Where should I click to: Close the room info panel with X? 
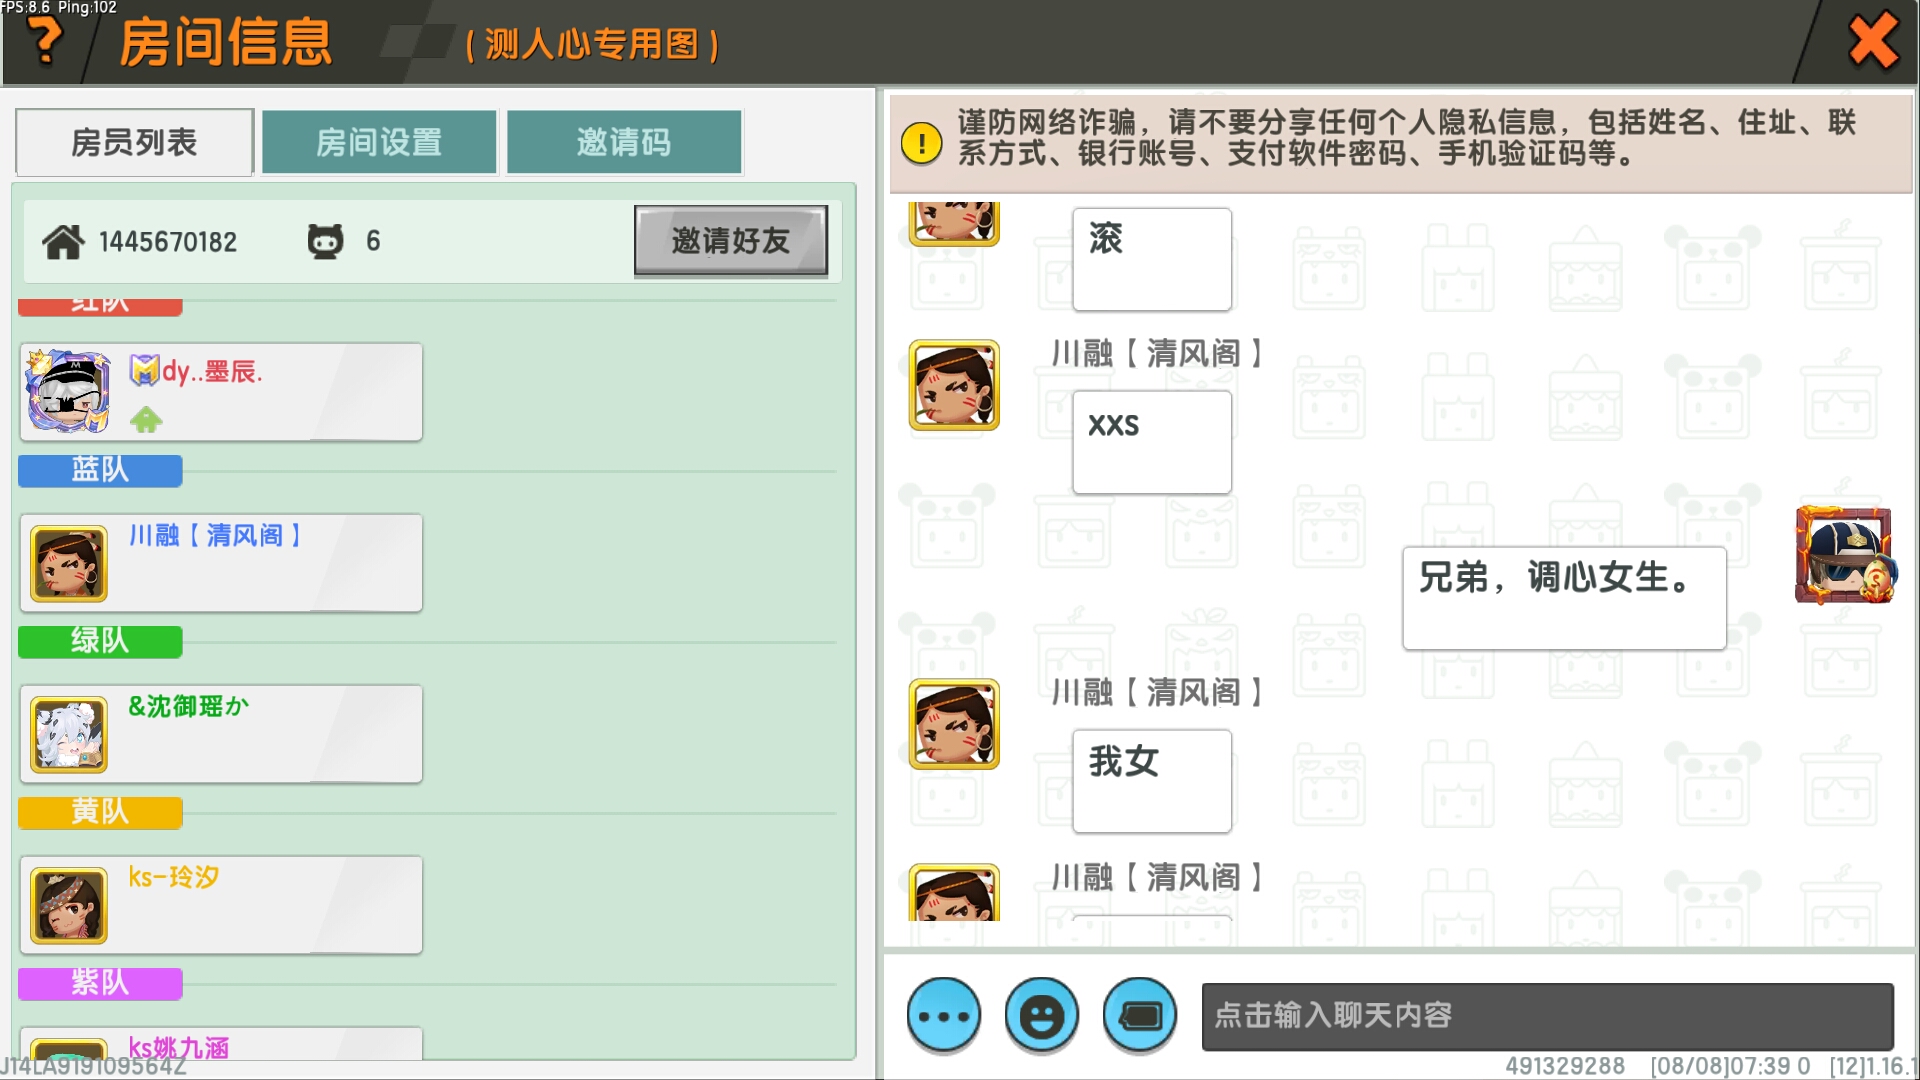[x=1872, y=42]
